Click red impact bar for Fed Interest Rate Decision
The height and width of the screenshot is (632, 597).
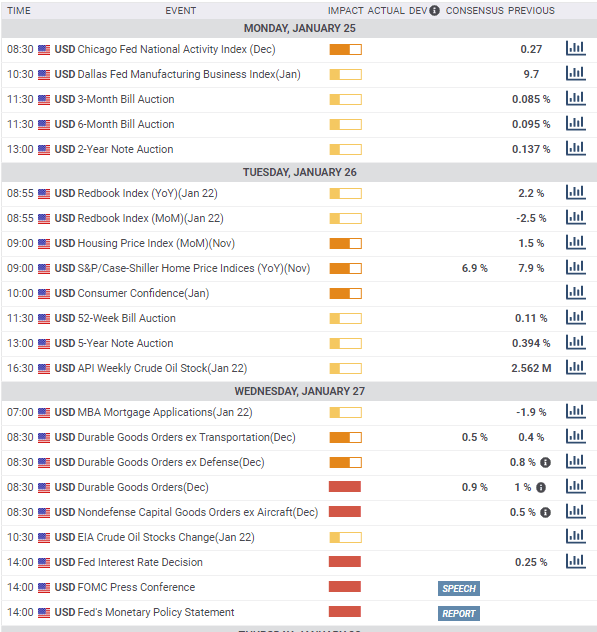pyautogui.click(x=345, y=561)
